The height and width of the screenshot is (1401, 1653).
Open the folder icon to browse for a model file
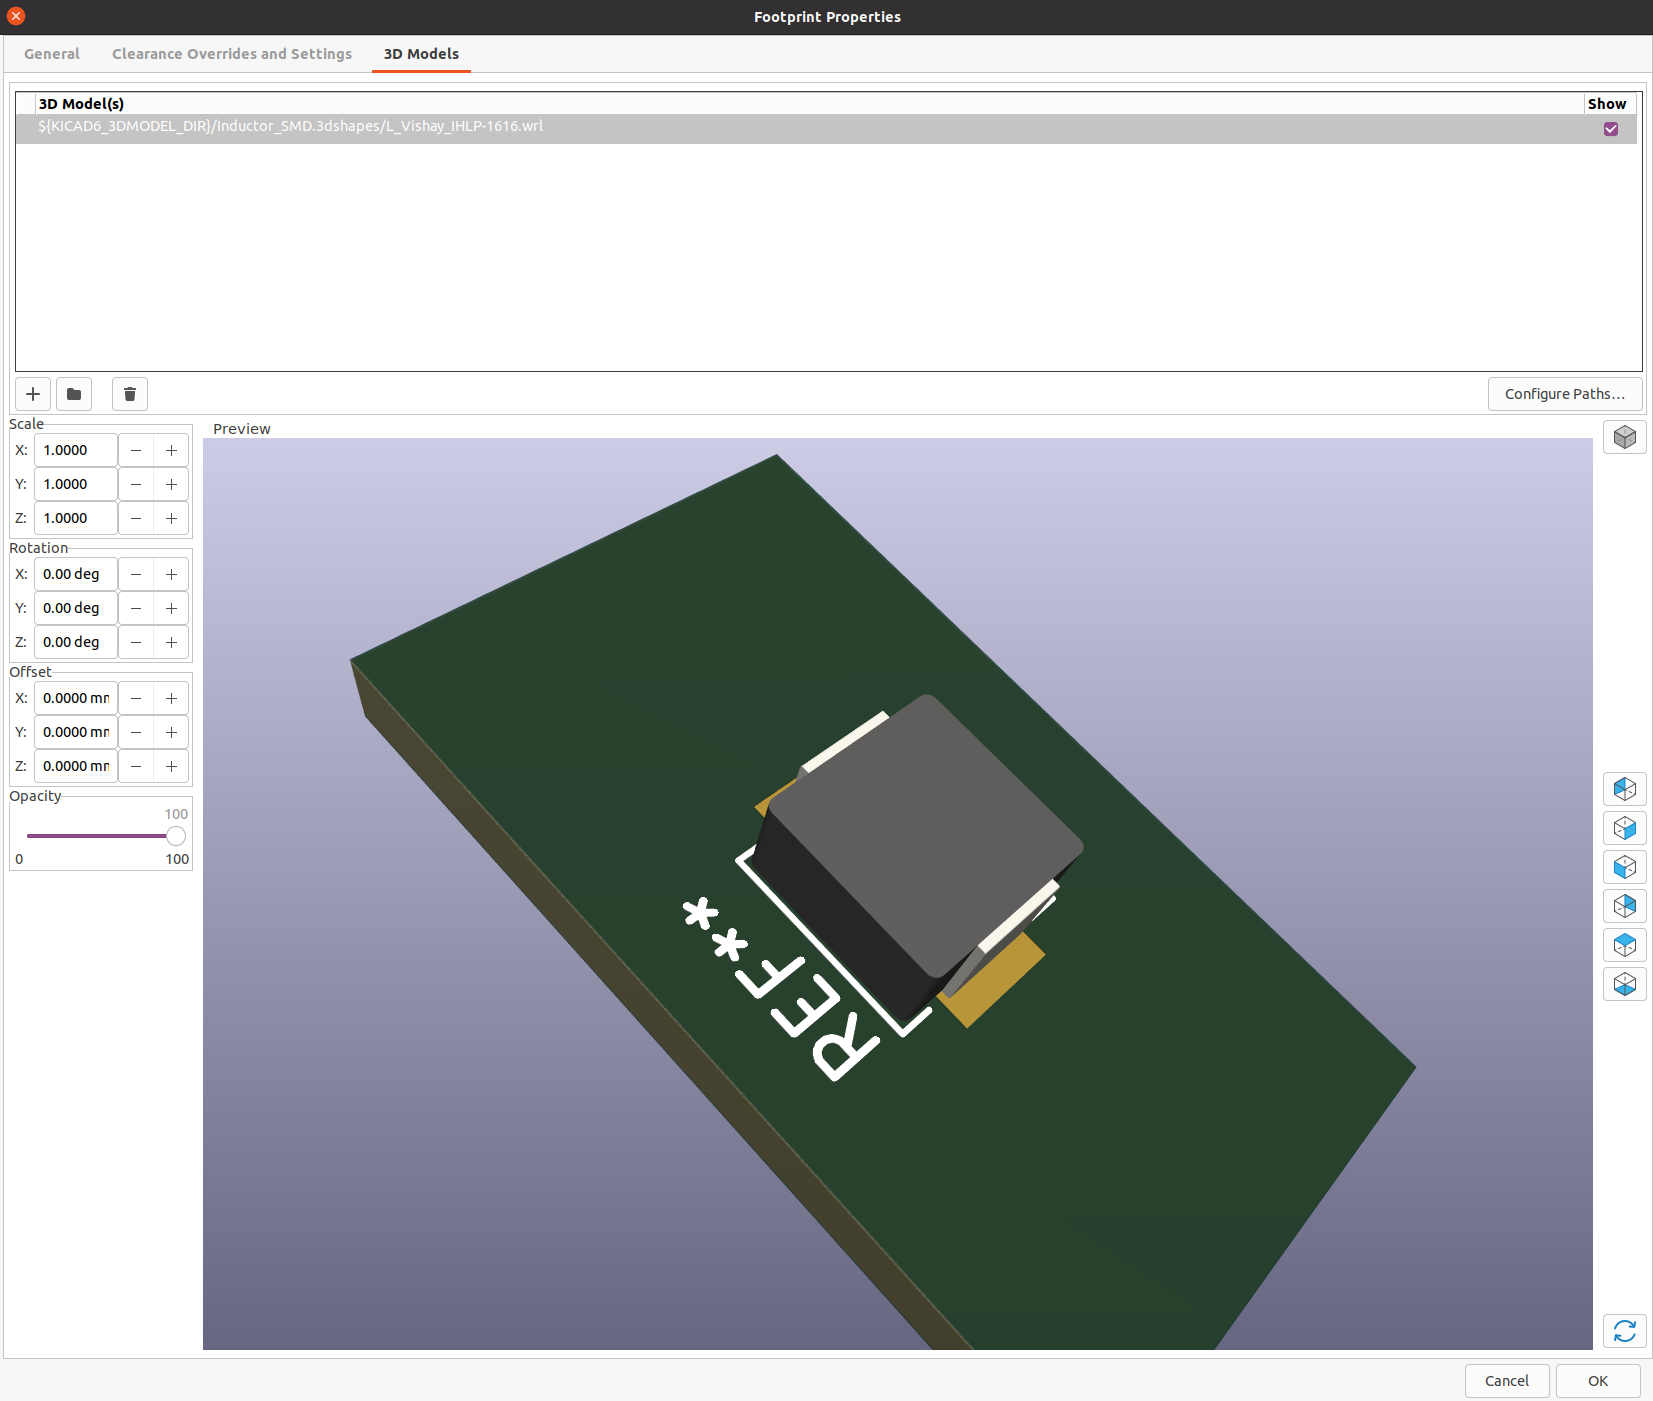[74, 394]
